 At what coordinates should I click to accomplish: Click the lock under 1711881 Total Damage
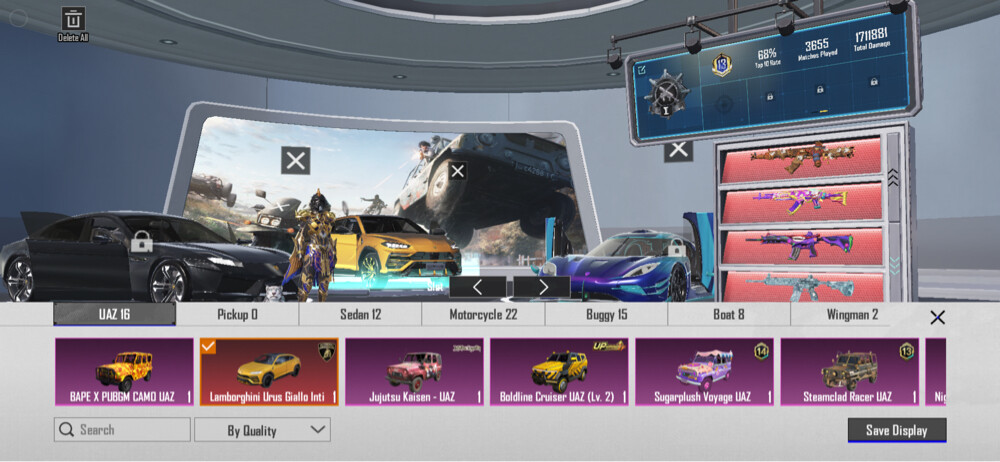click(x=874, y=82)
